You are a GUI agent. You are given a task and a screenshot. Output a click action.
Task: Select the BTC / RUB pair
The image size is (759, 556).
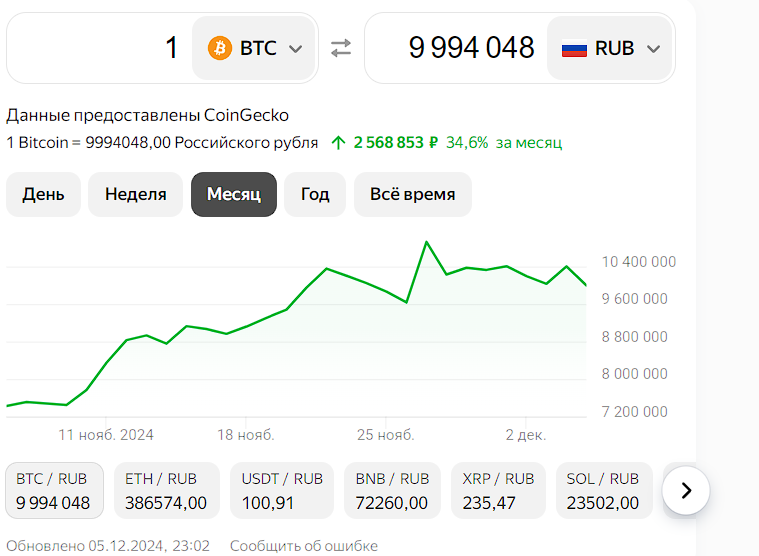click(x=55, y=490)
